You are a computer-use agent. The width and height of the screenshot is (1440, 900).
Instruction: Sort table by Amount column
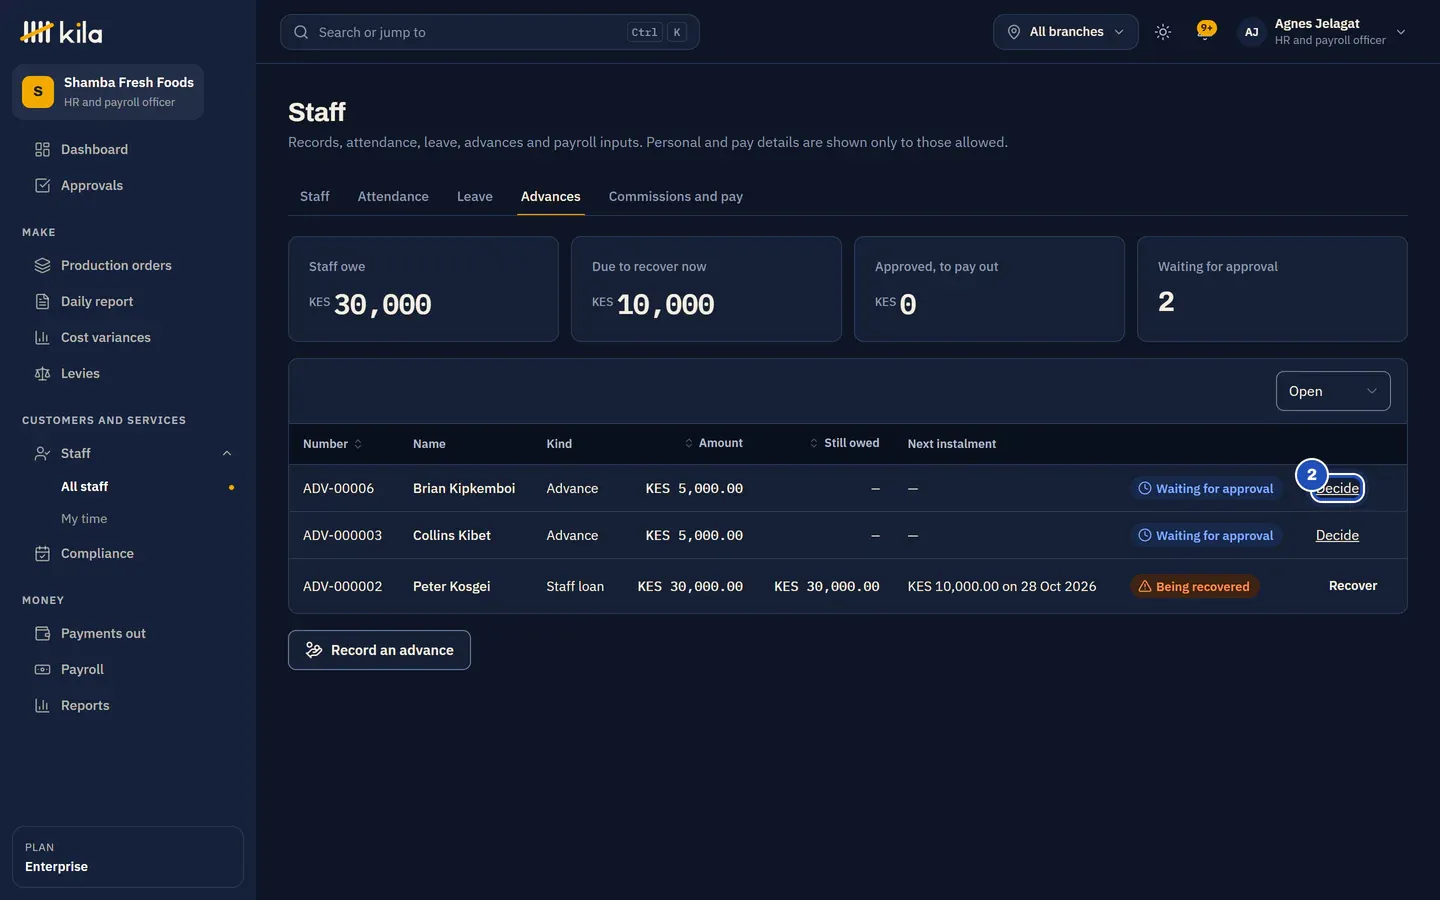pos(713,443)
